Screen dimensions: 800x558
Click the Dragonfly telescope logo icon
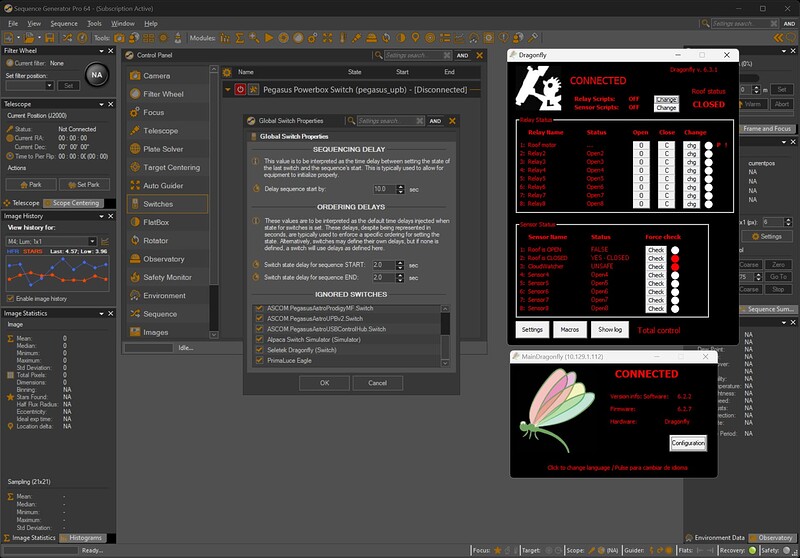tap(537, 87)
